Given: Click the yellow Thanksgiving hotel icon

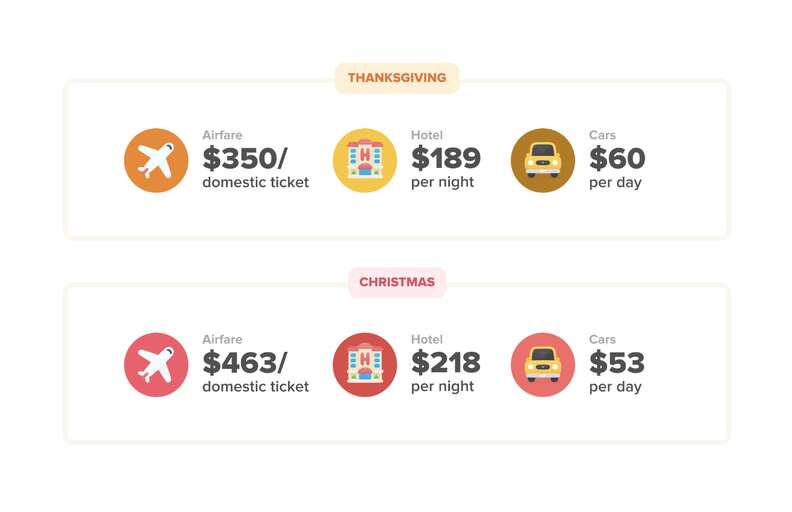Looking at the screenshot, I should point(365,160).
